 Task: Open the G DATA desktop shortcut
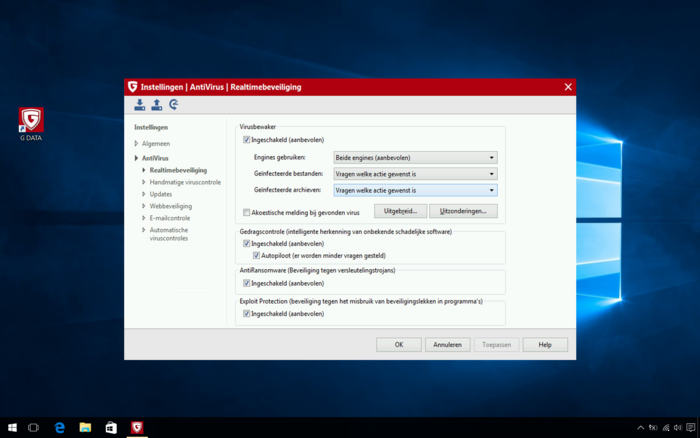coord(31,125)
